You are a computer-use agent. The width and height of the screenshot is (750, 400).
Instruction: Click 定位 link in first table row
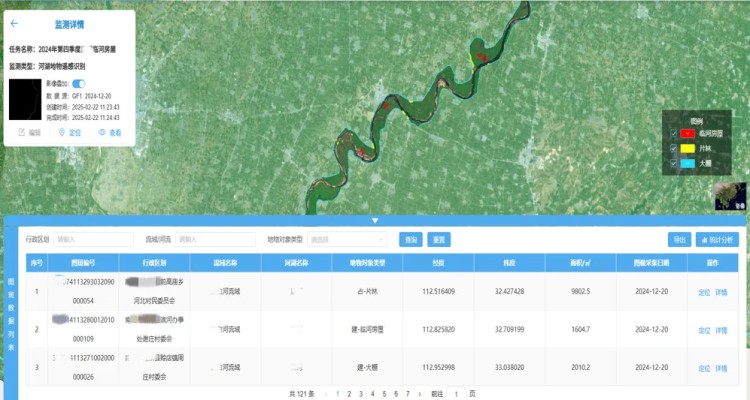pyautogui.click(x=704, y=292)
